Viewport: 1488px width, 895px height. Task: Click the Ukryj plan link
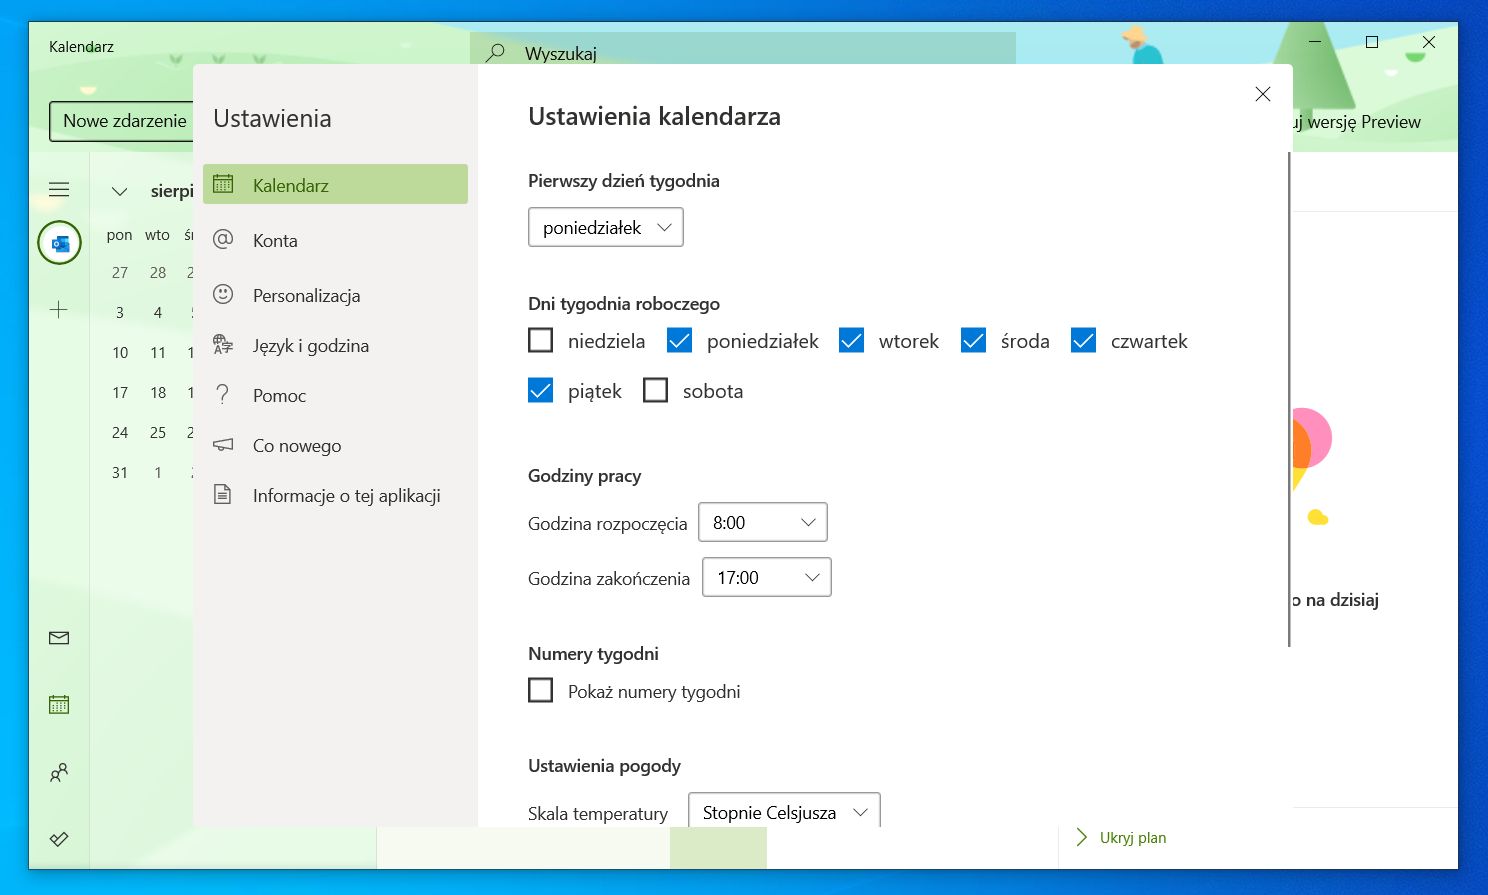pyautogui.click(x=1132, y=837)
